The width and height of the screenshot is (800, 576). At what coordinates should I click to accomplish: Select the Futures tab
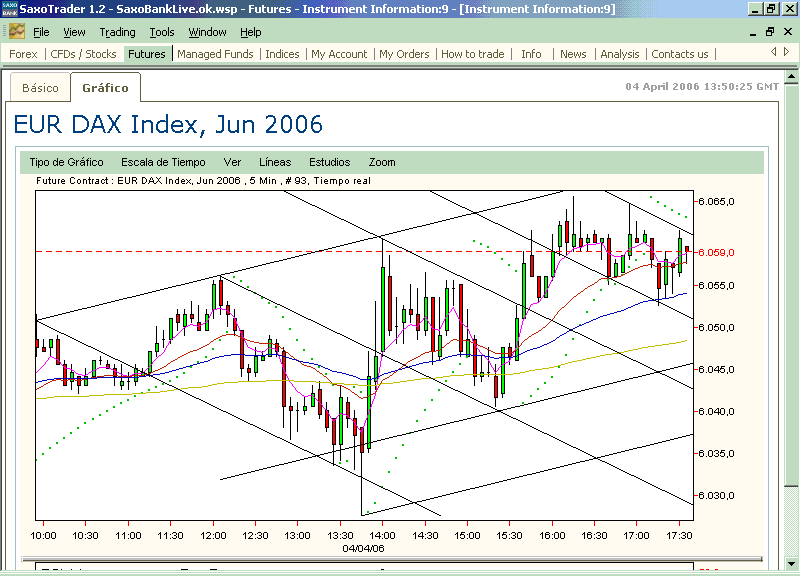click(147, 54)
